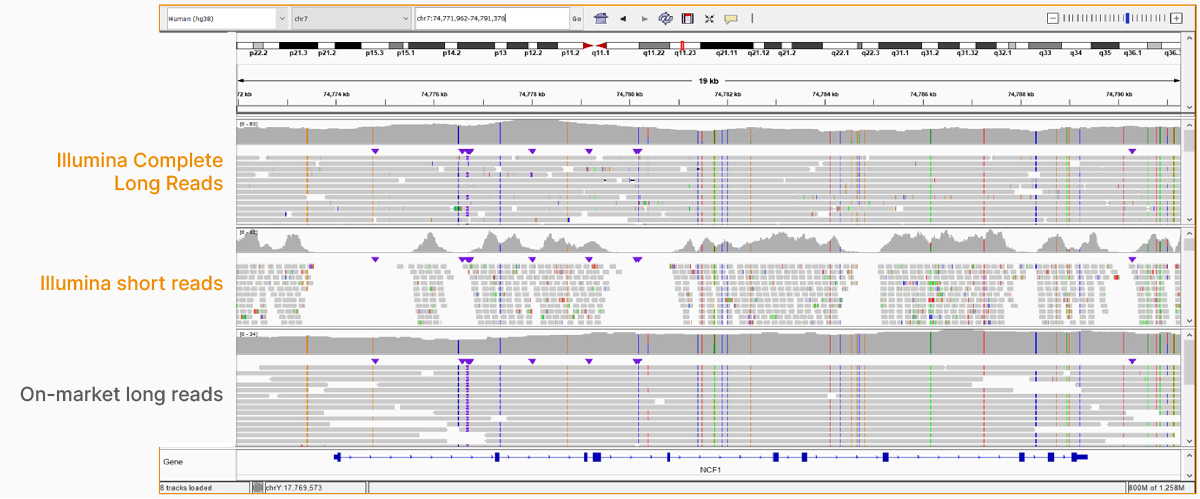Go back to previous locus with left arrow
Screen dimensions: 1200x499
[x=624, y=18]
